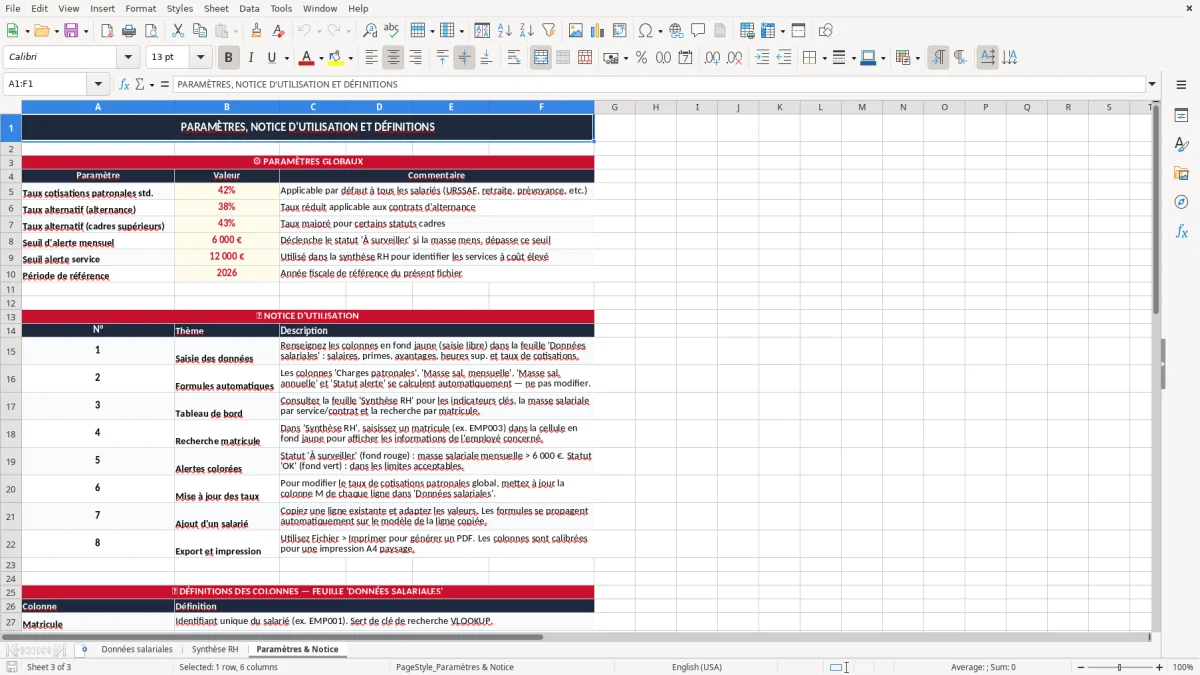Image resolution: width=1200 pixels, height=675 pixels.
Task: Click the Sort Ascending icon
Action: click(504, 31)
